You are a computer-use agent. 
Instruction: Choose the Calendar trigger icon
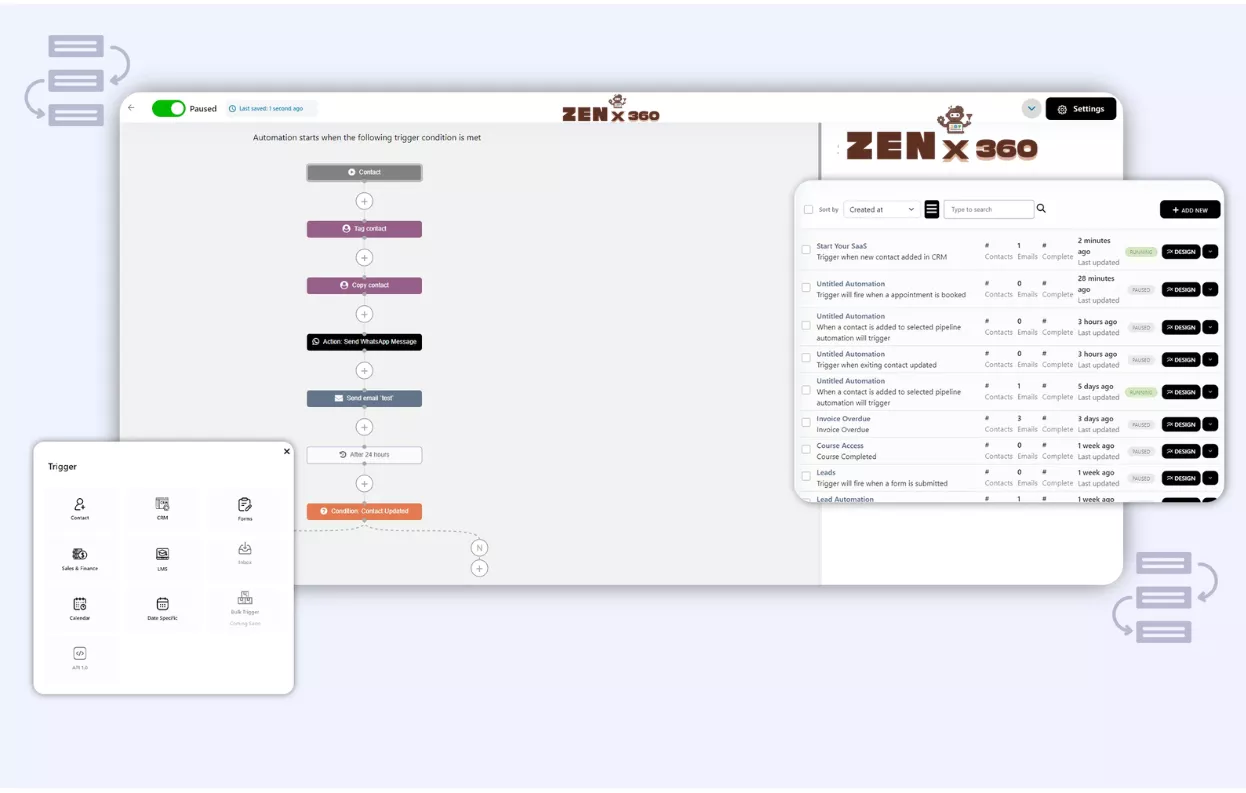(x=80, y=604)
